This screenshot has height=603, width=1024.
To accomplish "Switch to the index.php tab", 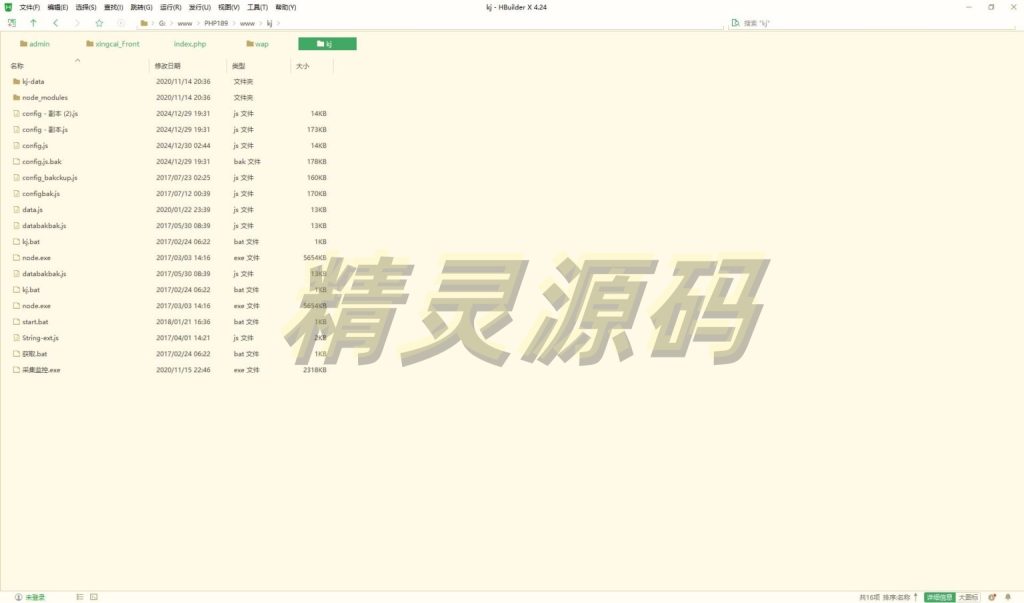I will [x=189, y=44].
